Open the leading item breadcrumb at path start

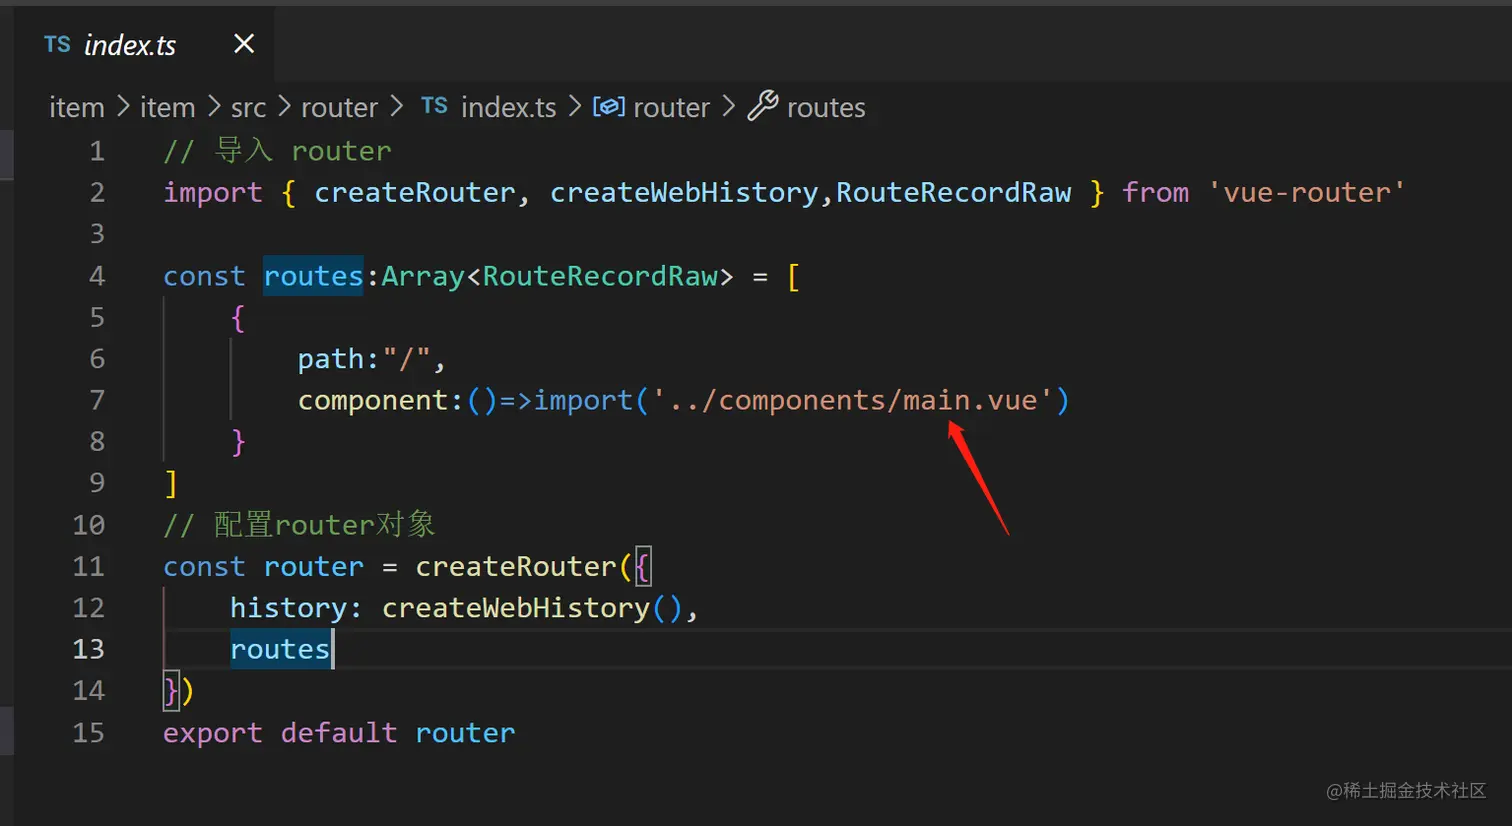[x=77, y=107]
